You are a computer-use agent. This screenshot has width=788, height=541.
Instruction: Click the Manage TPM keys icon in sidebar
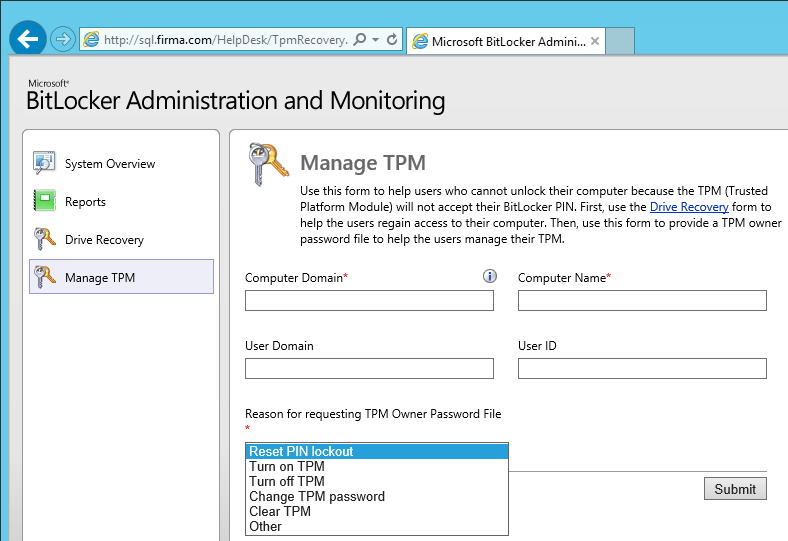pos(44,277)
